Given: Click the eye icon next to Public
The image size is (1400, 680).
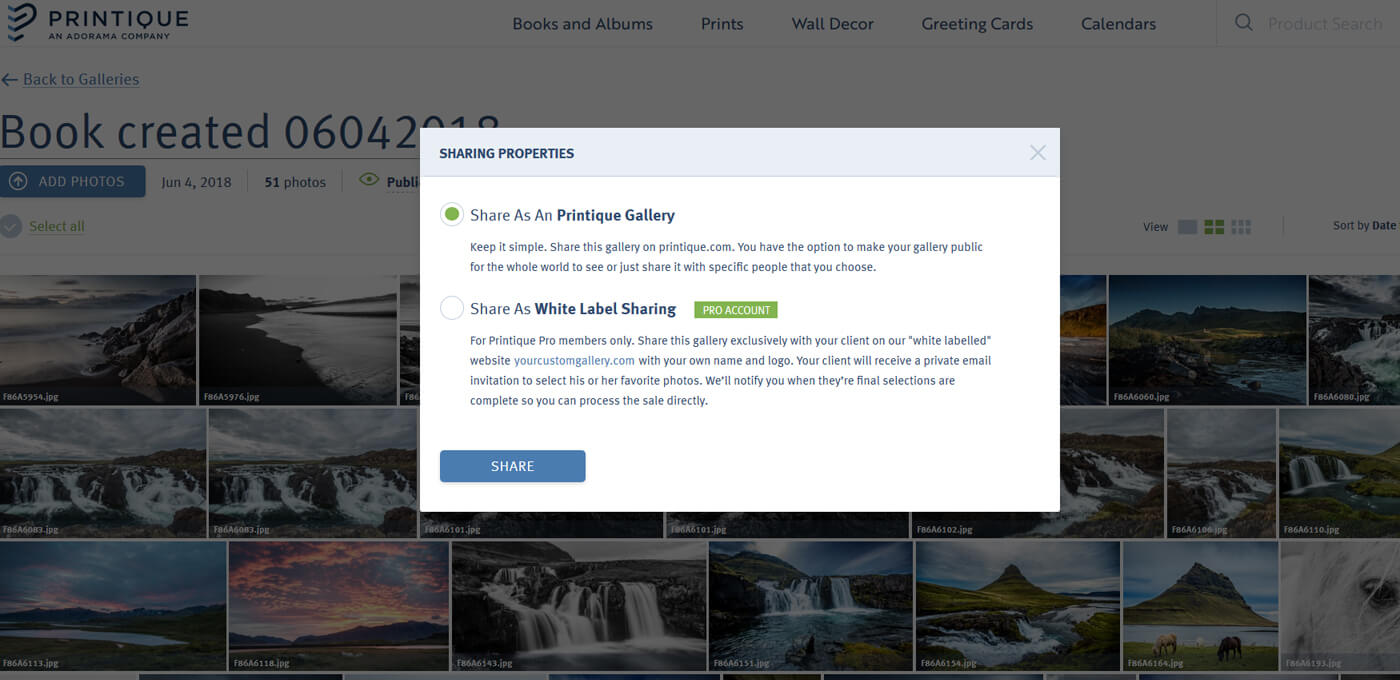Looking at the screenshot, I should point(369,181).
